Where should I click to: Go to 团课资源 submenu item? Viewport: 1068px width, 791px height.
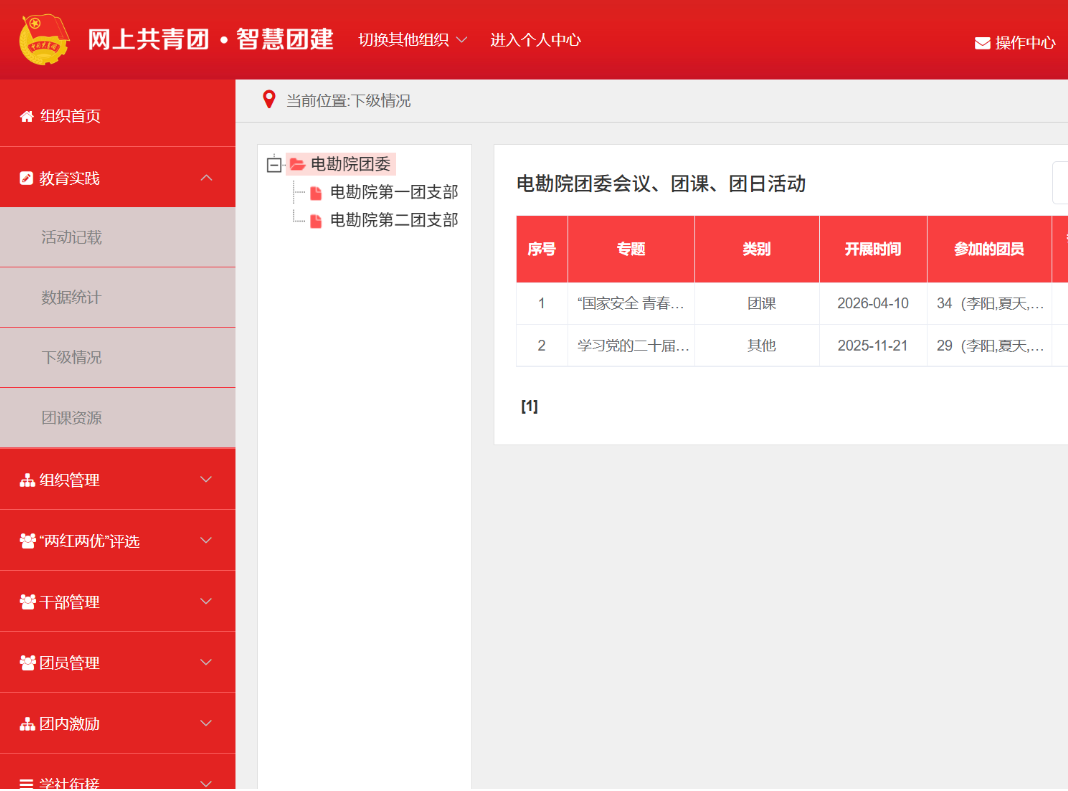tap(71, 418)
